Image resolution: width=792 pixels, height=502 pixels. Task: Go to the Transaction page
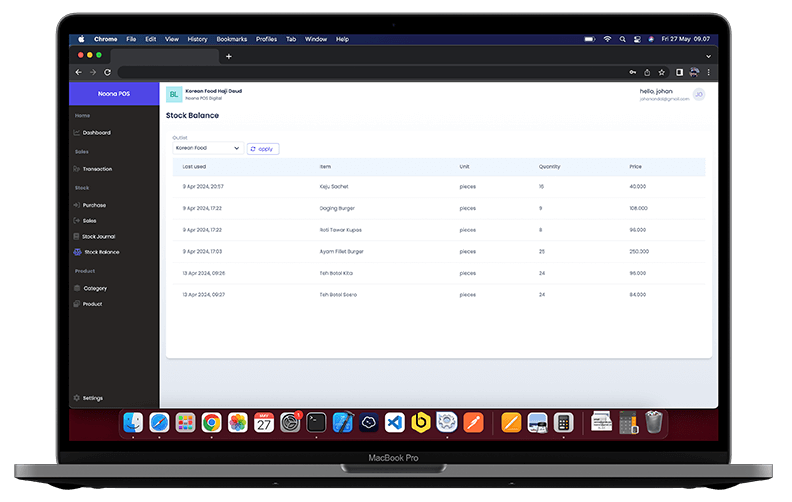tap(97, 169)
